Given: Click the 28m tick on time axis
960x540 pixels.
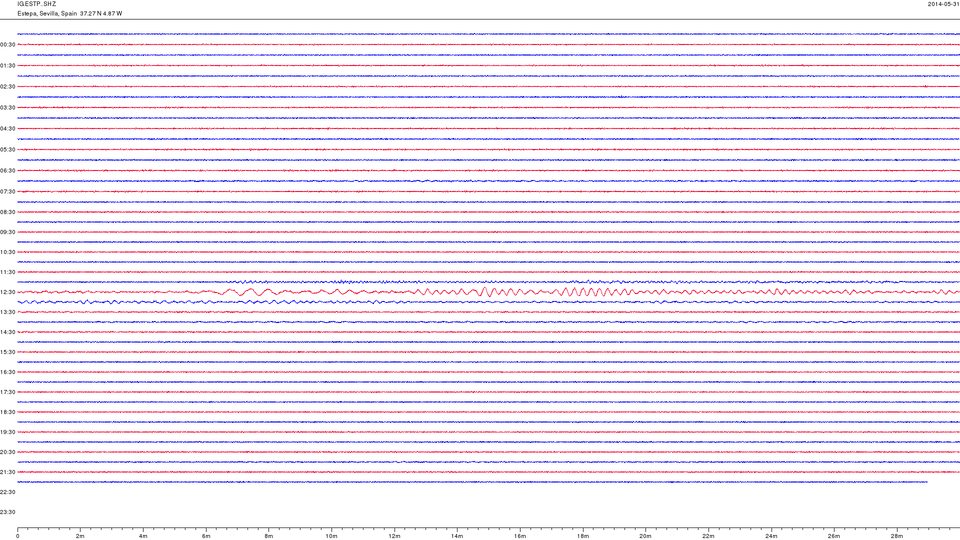Looking at the screenshot, I should [x=897, y=536].
